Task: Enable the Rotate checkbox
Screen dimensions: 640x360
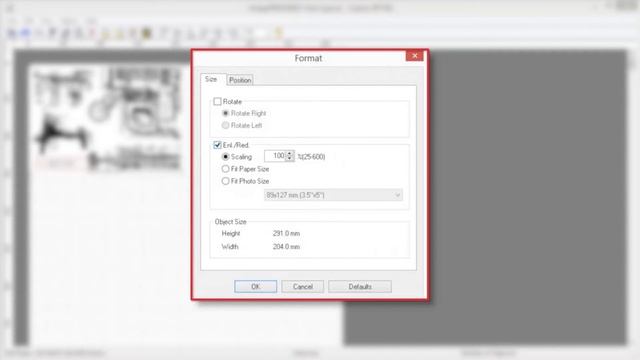Action: point(217,101)
